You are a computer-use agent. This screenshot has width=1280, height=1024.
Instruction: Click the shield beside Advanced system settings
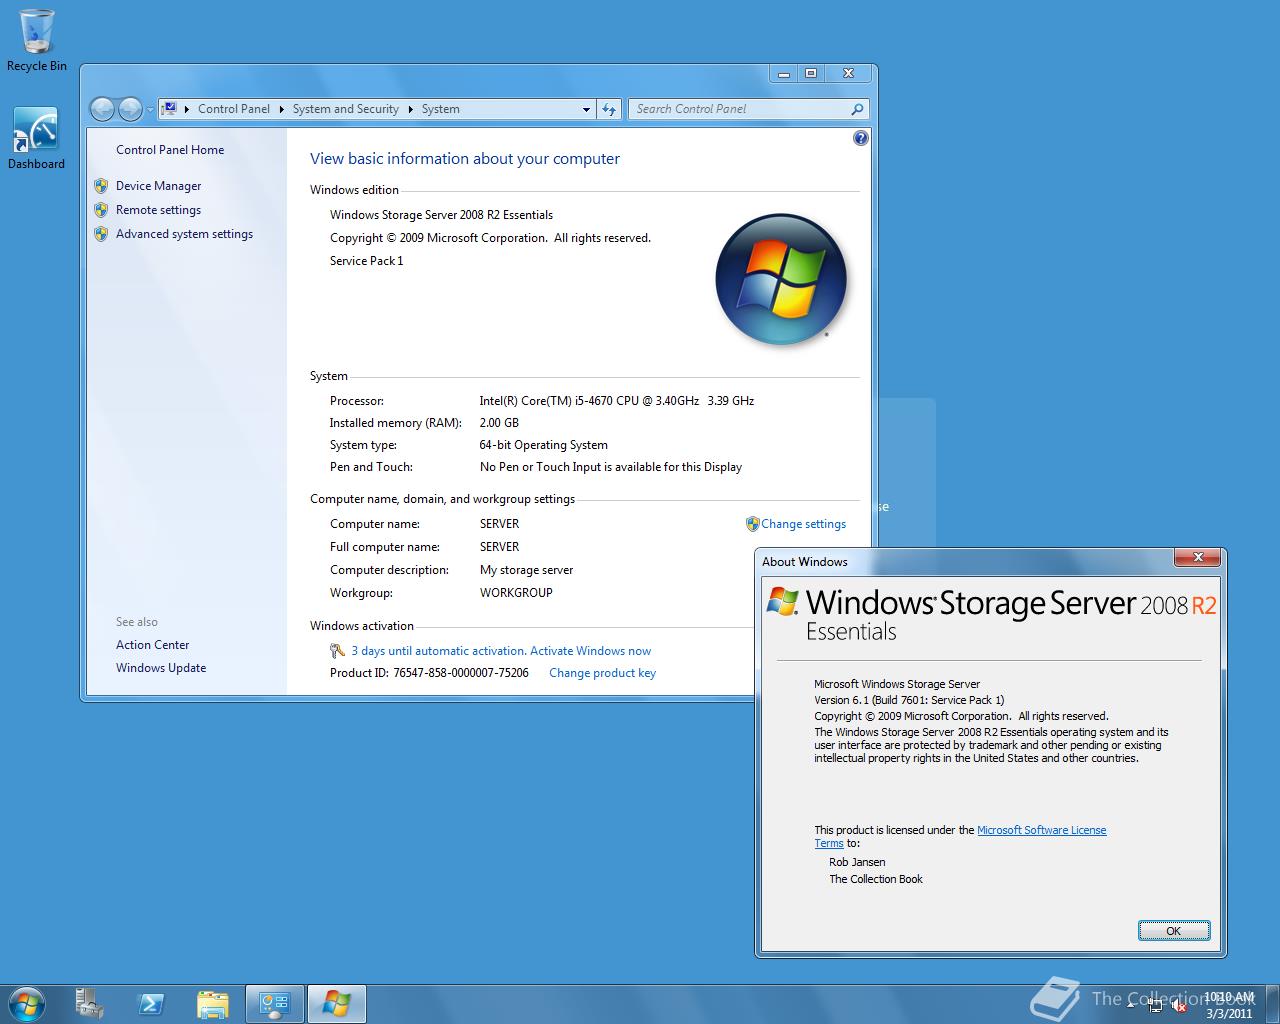101,234
